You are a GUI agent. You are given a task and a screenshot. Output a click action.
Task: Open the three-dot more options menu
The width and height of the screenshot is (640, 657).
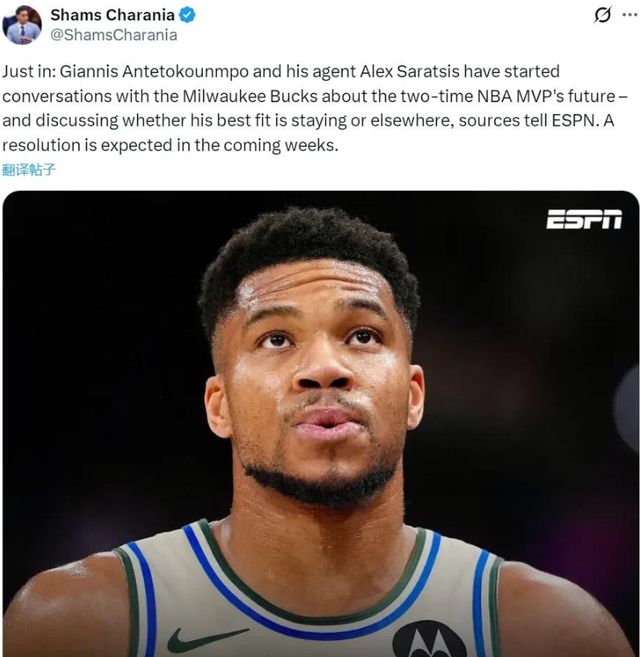click(630, 15)
